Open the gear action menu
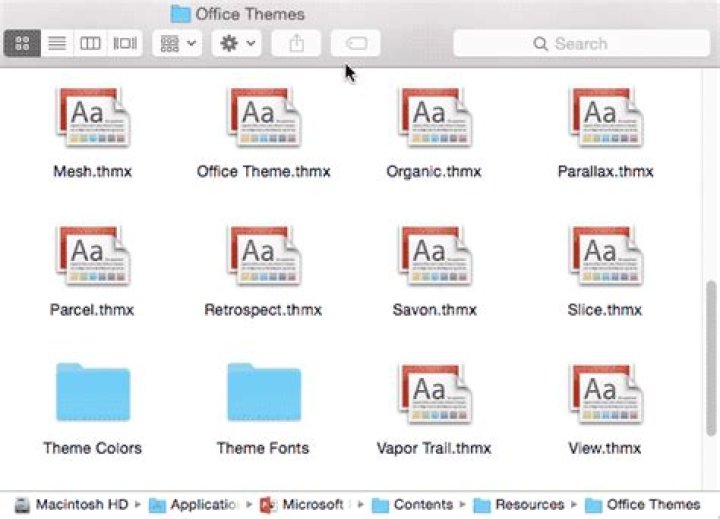Screen dimensions: 720x519 (x=238, y=44)
